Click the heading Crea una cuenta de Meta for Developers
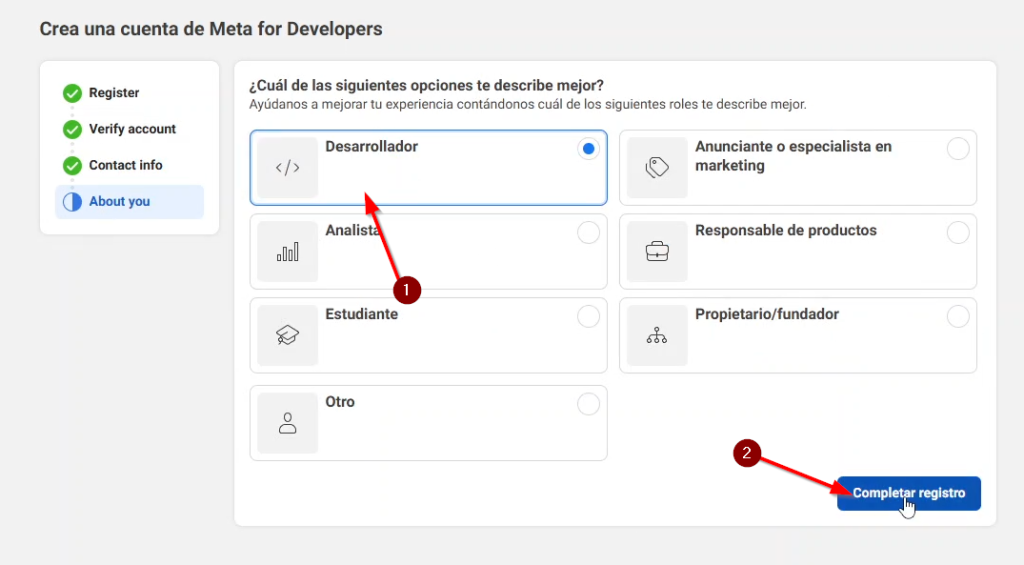 pyautogui.click(x=211, y=29)
